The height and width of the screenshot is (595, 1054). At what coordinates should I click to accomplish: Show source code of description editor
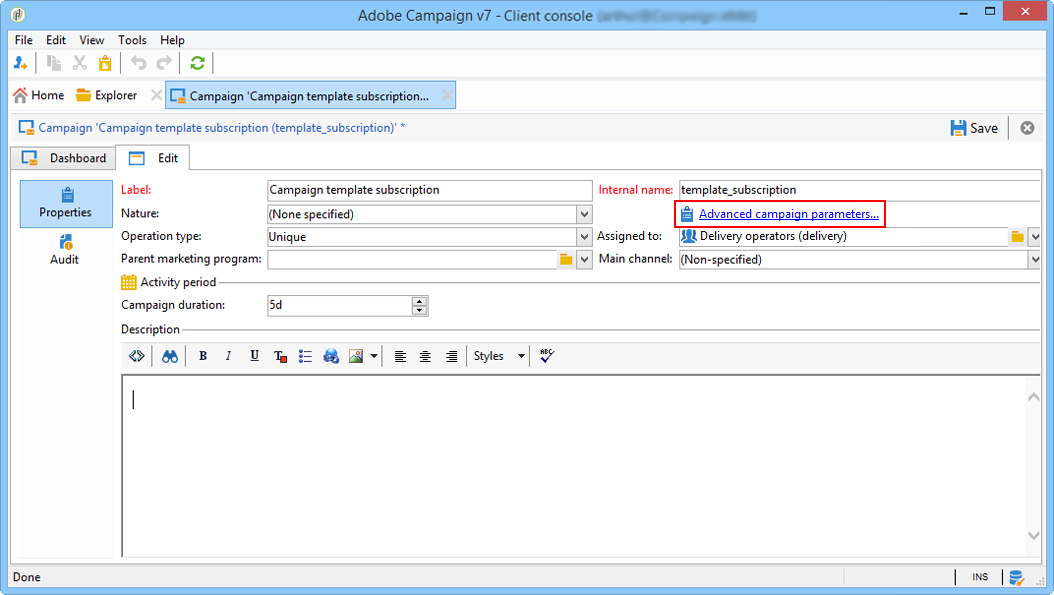(136, 356)
